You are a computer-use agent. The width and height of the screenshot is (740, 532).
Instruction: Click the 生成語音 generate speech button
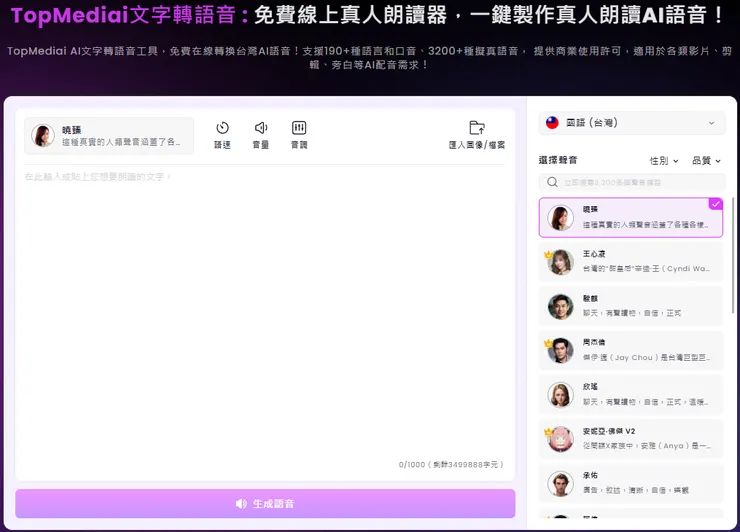[265, 504]
